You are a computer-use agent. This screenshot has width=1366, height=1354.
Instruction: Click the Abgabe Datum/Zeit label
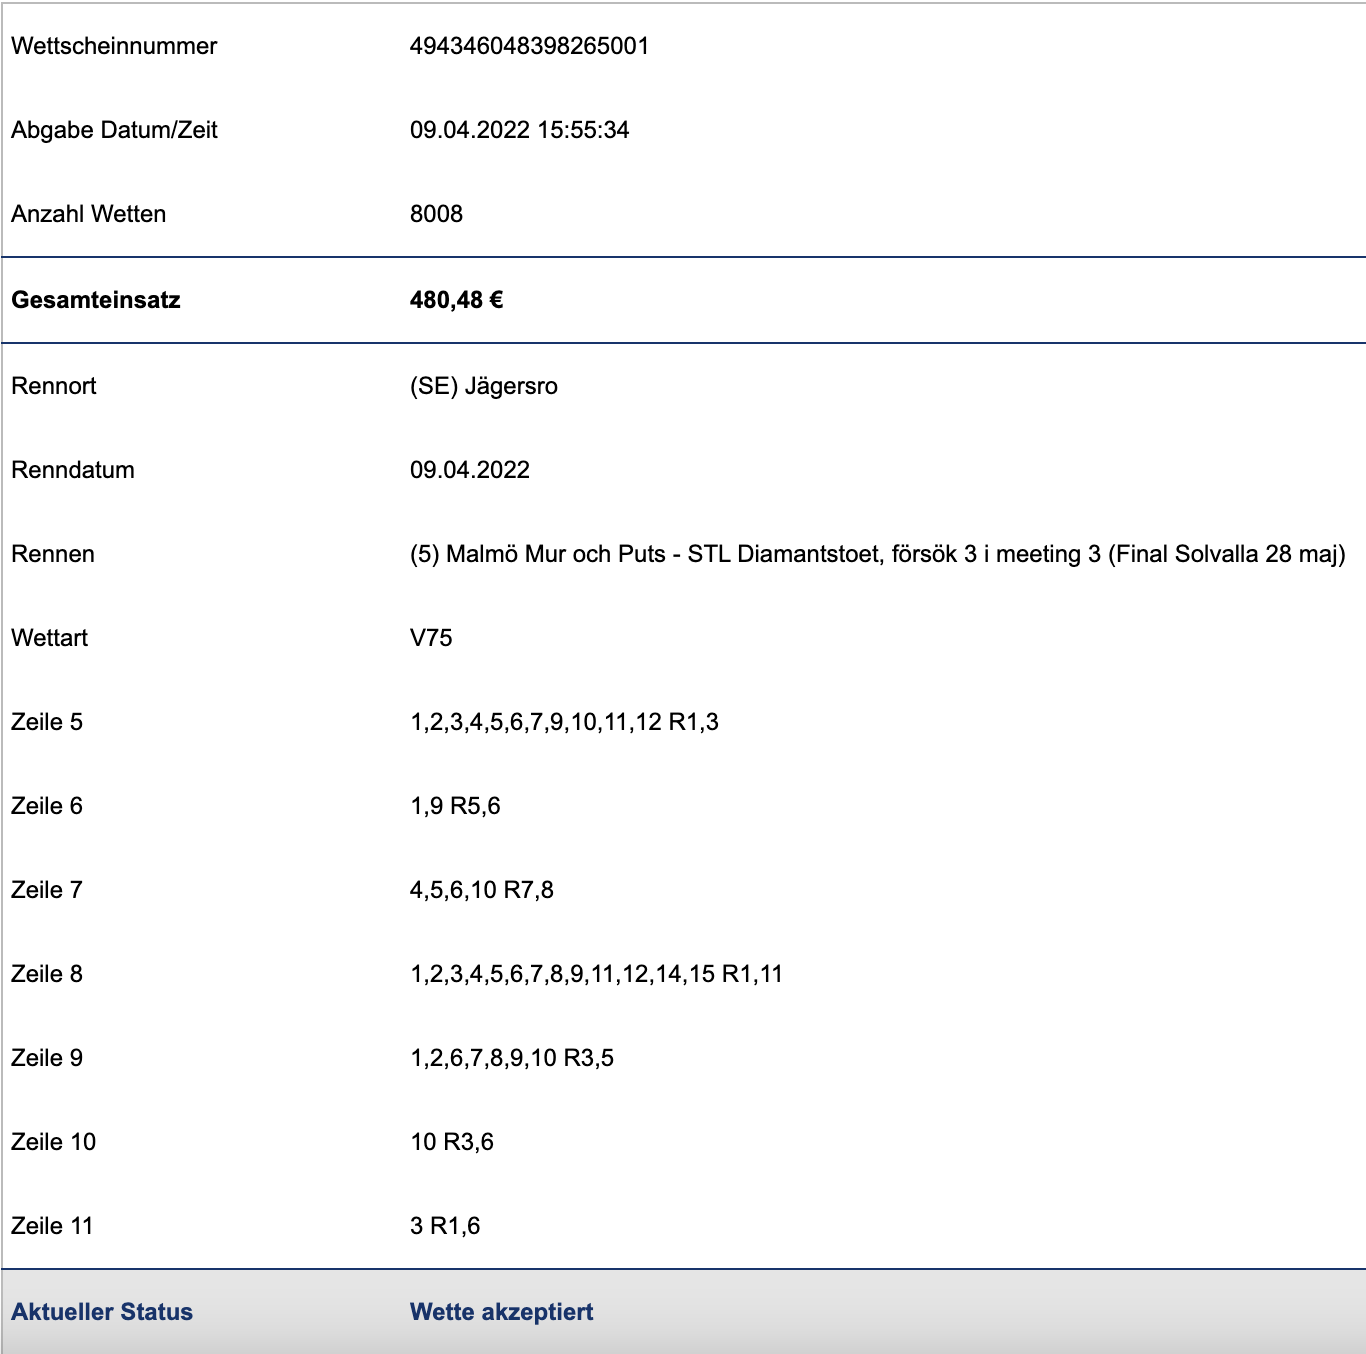pyautogui.click(x=114, y=130)
